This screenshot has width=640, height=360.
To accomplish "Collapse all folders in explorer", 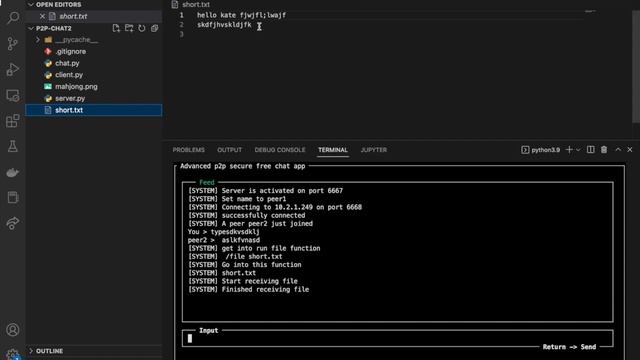I will click(x=154, y=28).
